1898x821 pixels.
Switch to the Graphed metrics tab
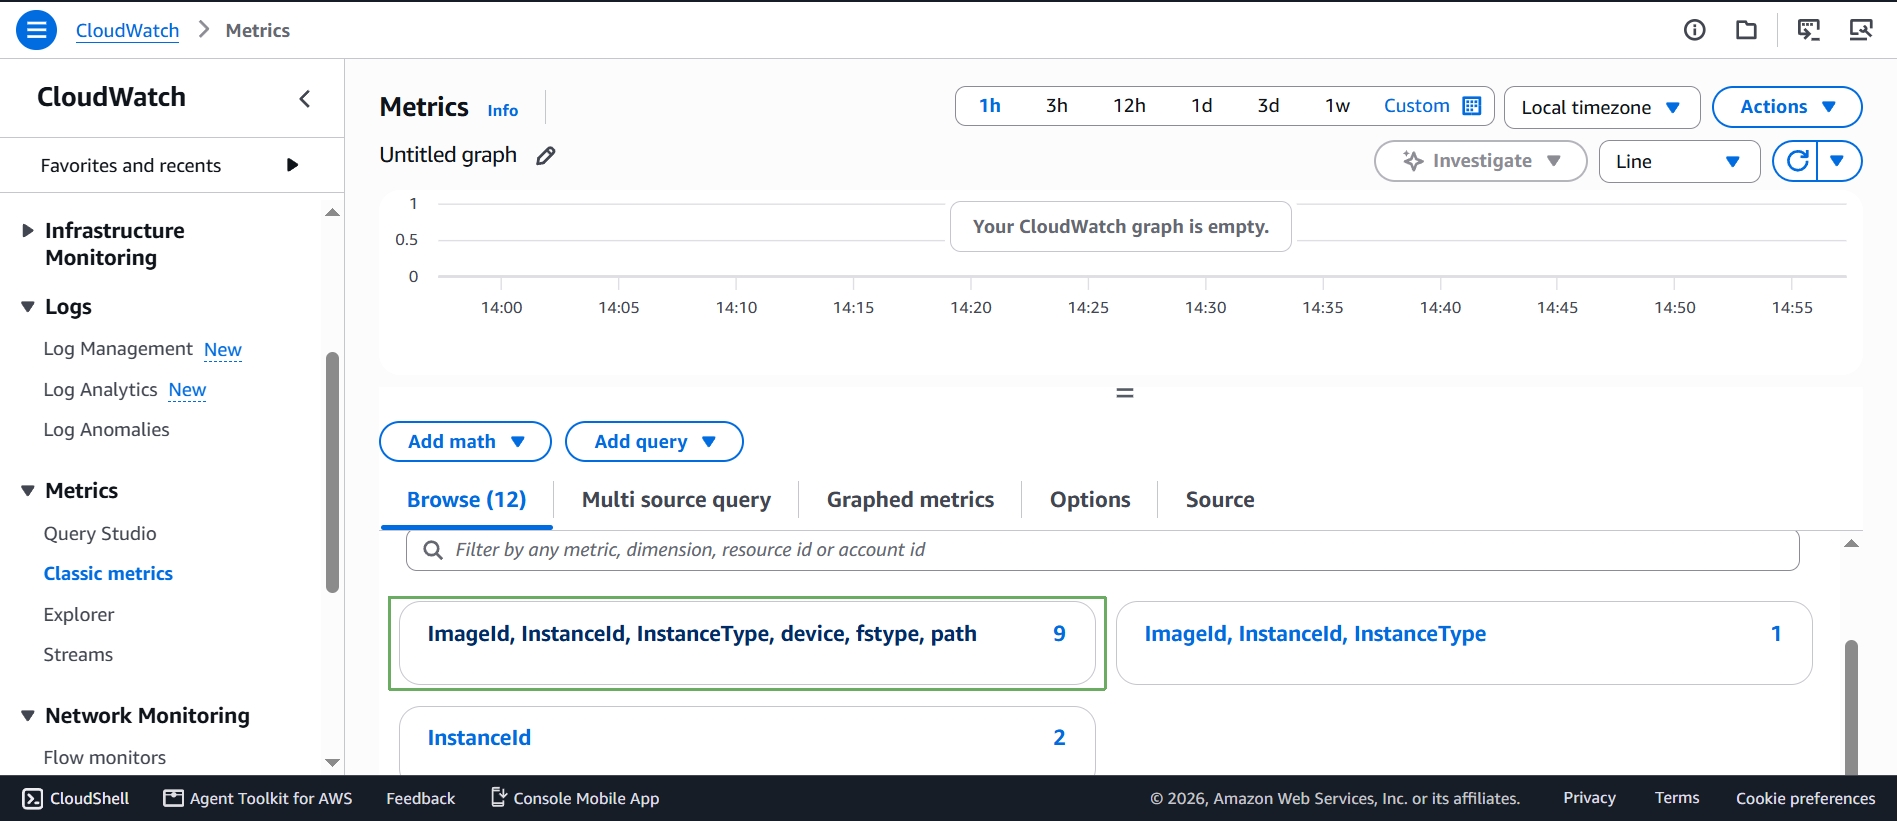(x=910, y=499)
